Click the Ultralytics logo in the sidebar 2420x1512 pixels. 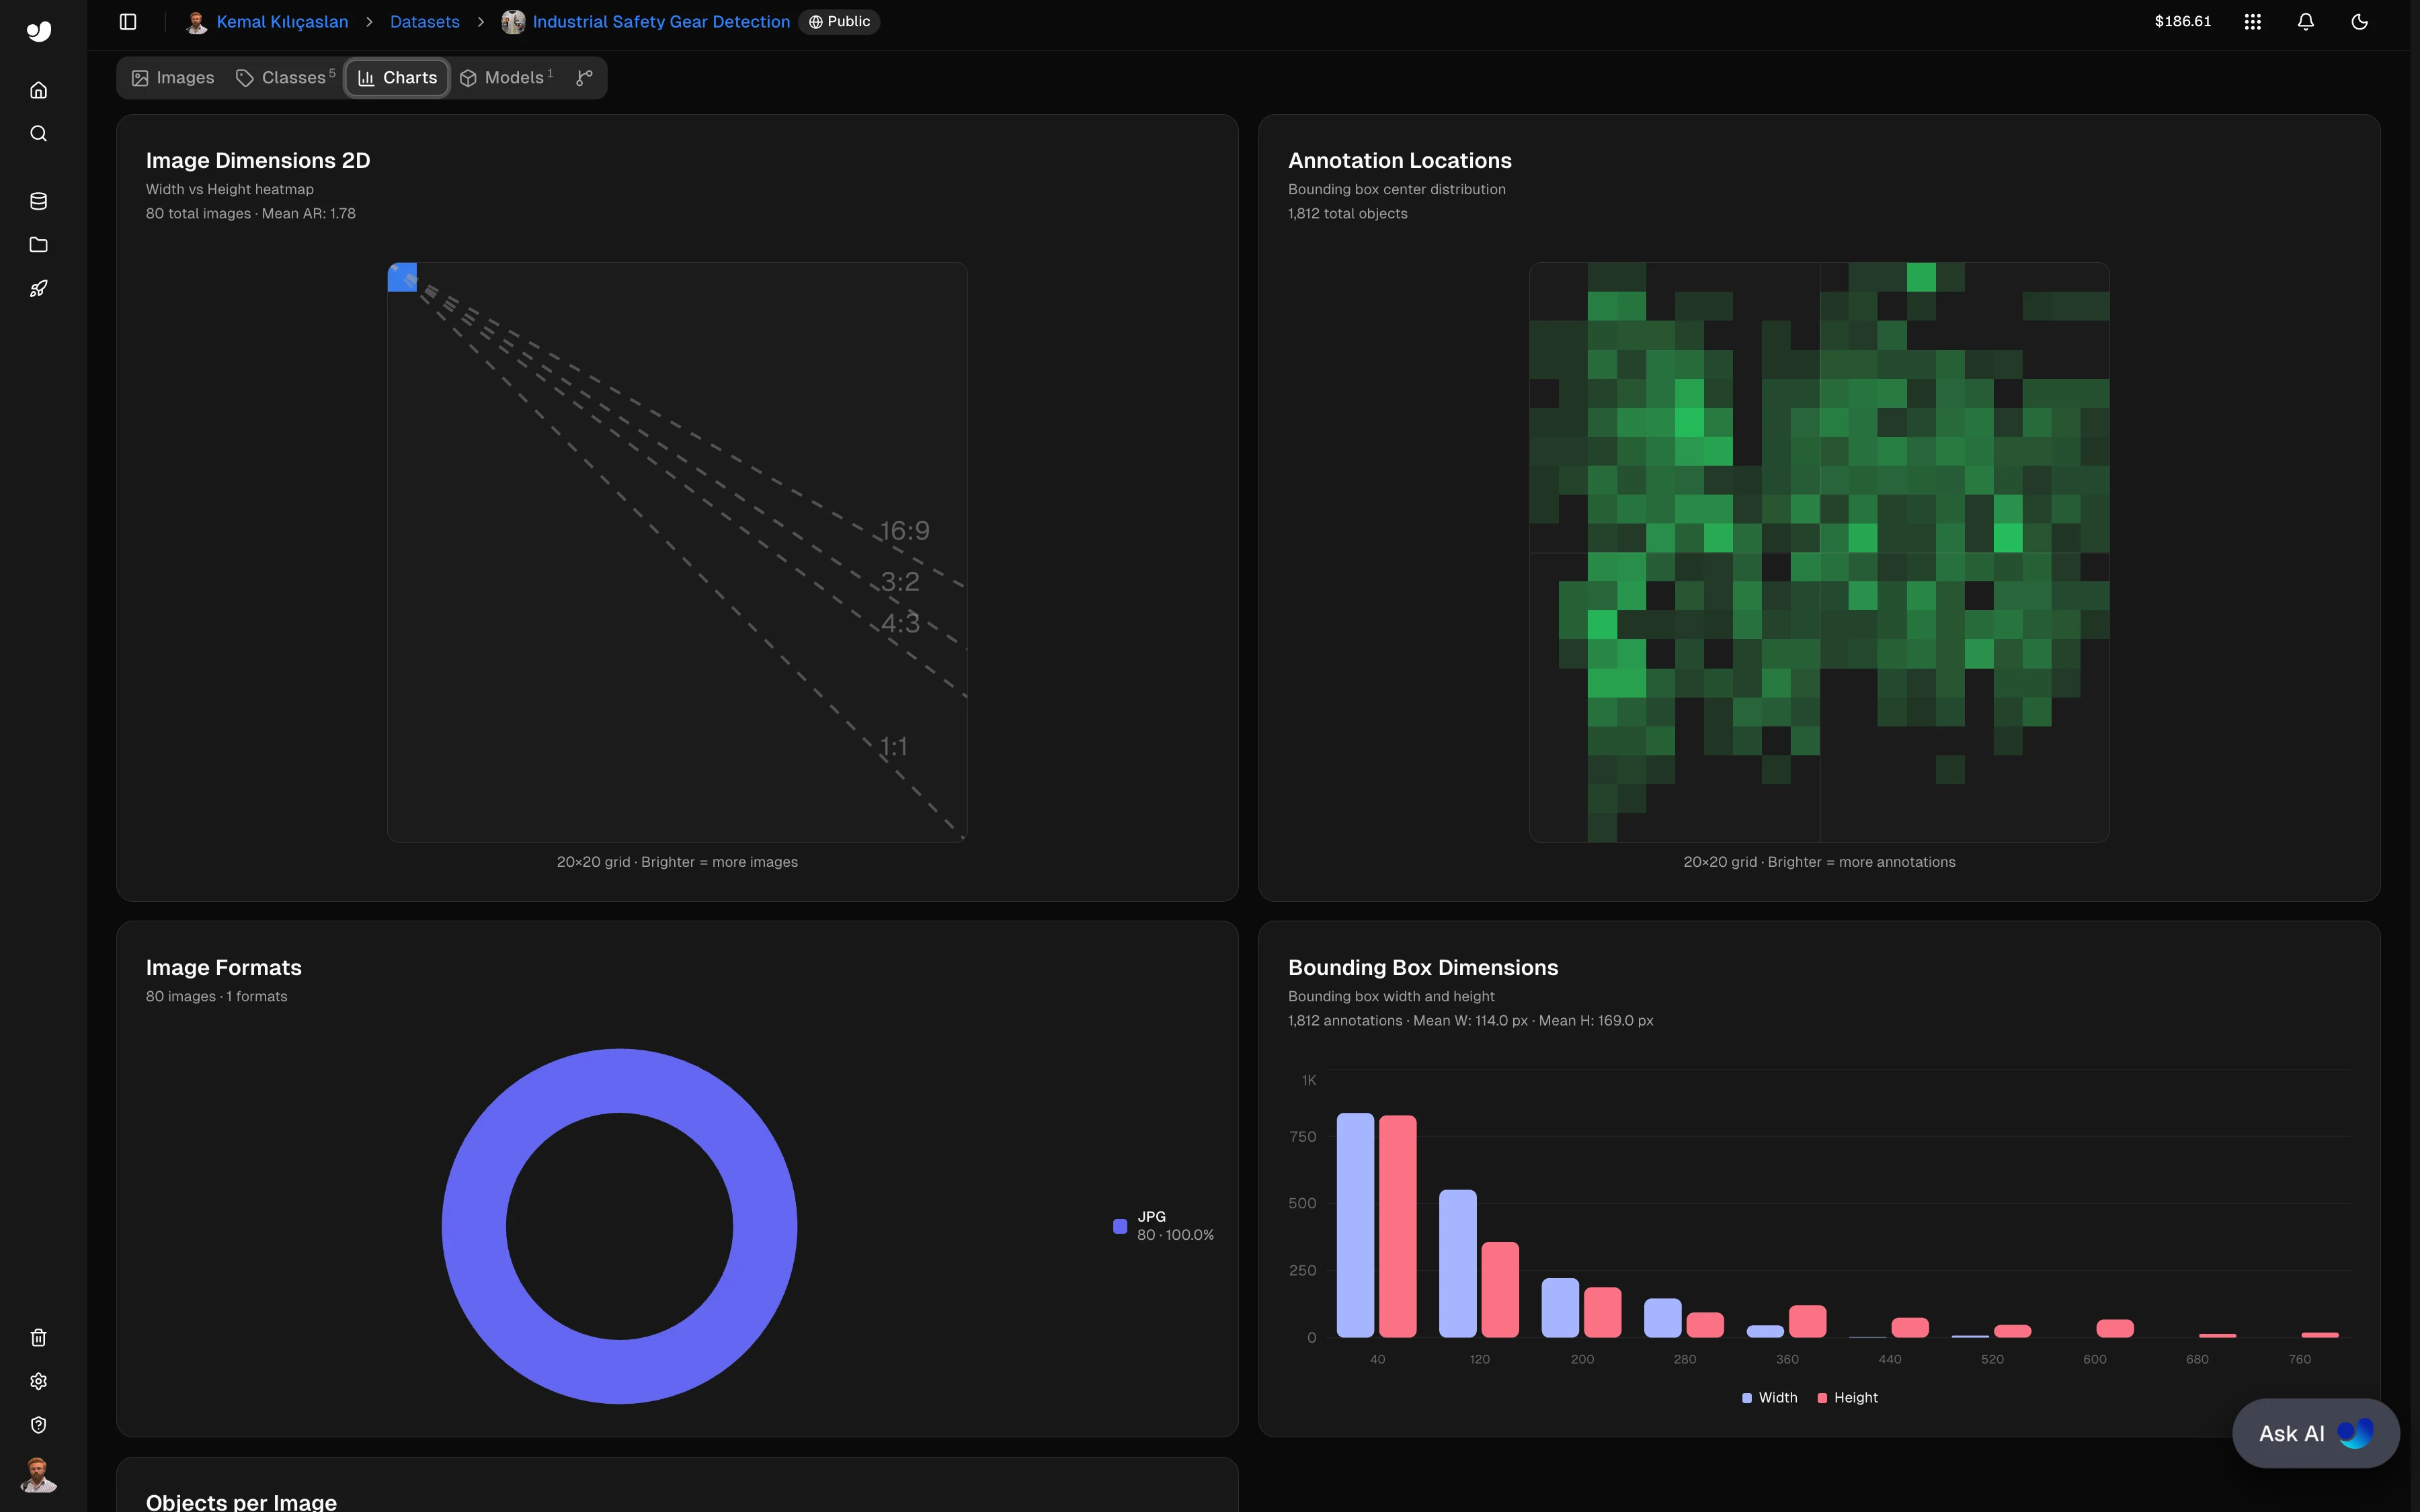[38, 31]
